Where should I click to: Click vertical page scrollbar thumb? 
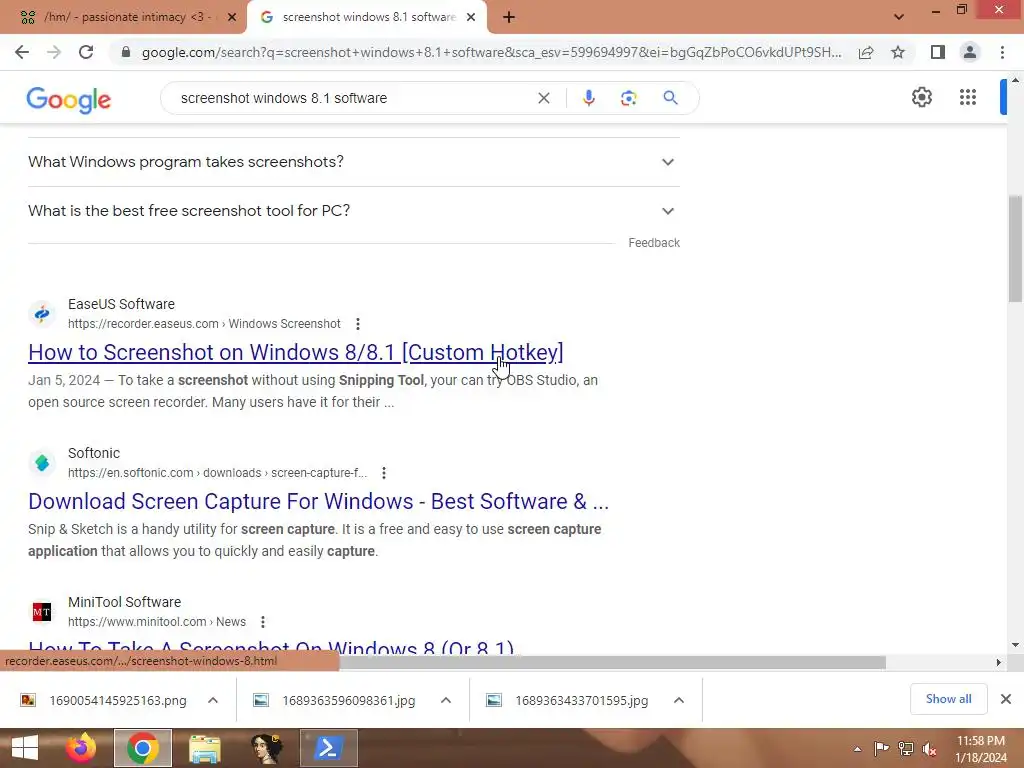(x=1015, y=248)
